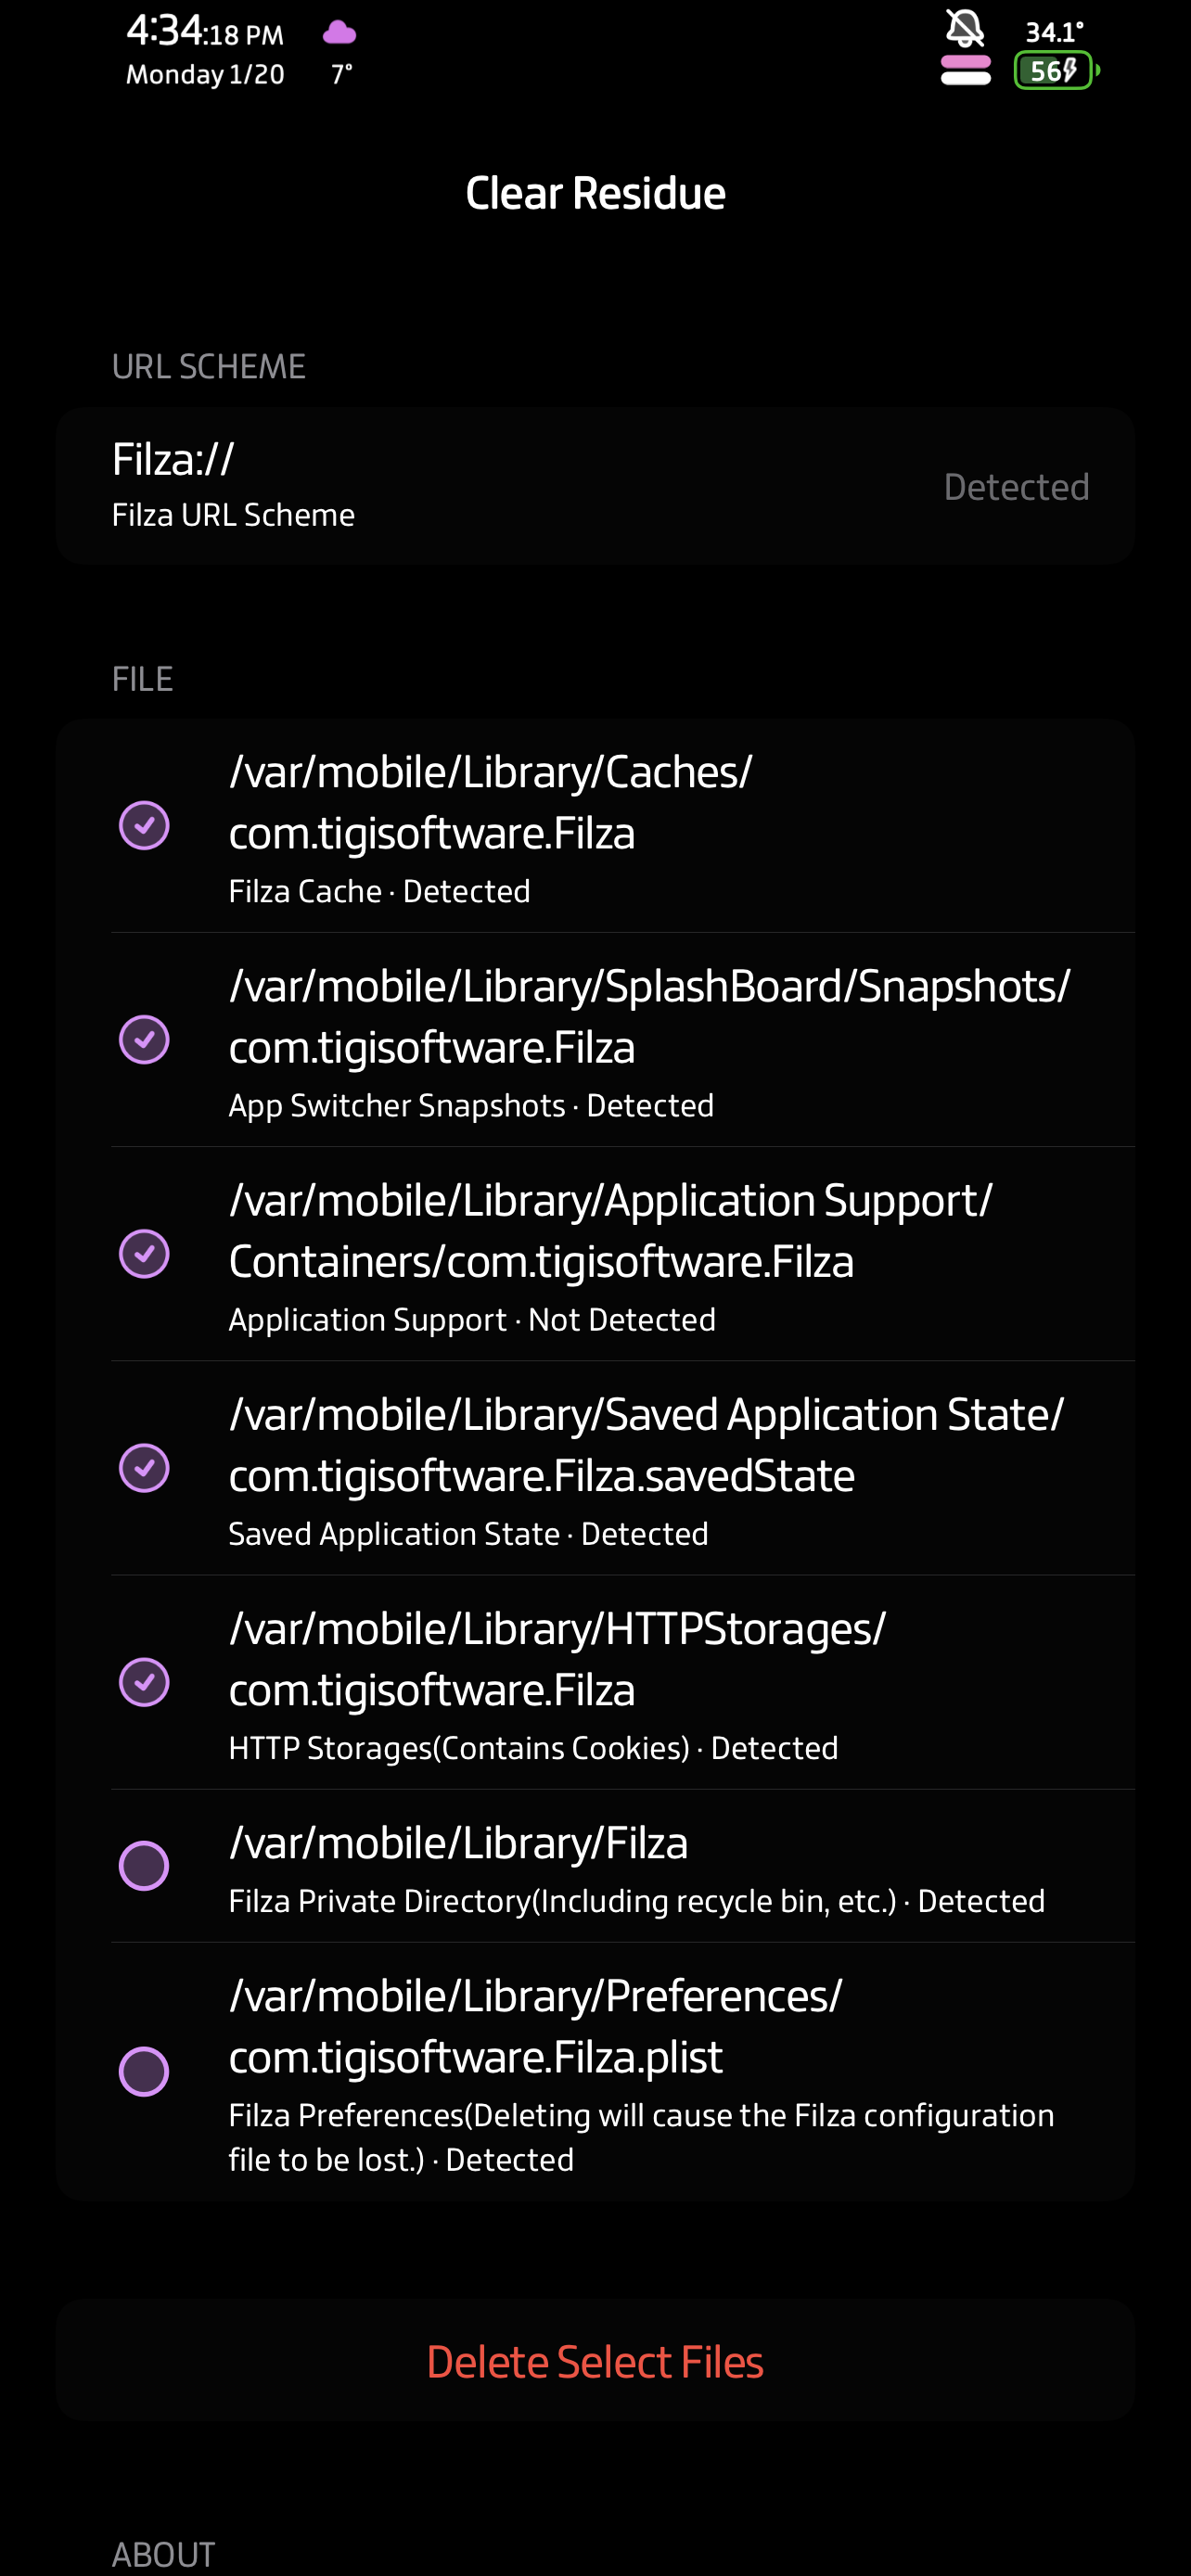Tap the cloud weather icon in status bar
The width and height of the screenshot is (1191, 2576).
[339, 33]
